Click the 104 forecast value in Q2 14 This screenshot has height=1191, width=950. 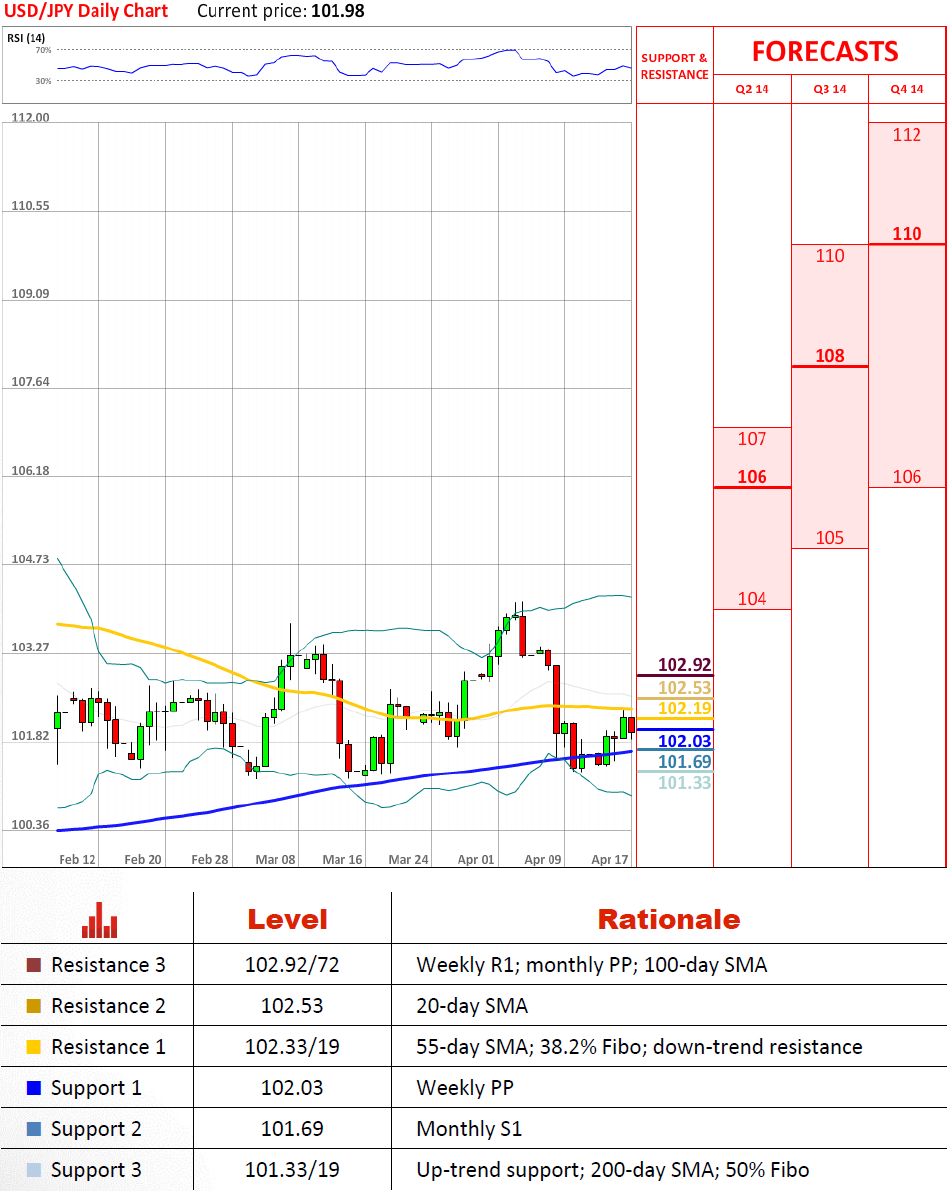tap(752, 599)
